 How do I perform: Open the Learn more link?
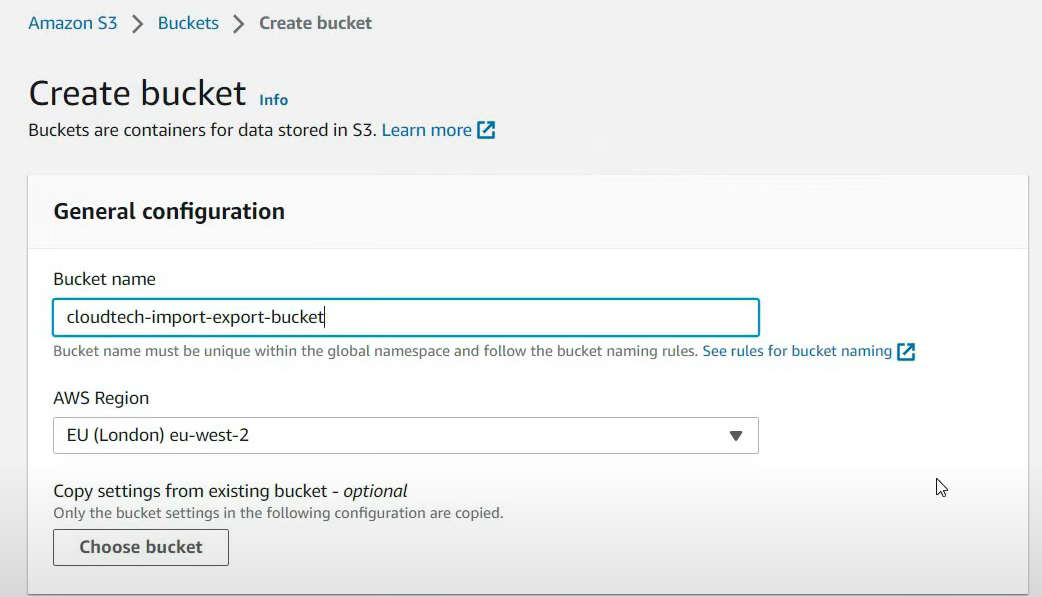click(427, 130)
